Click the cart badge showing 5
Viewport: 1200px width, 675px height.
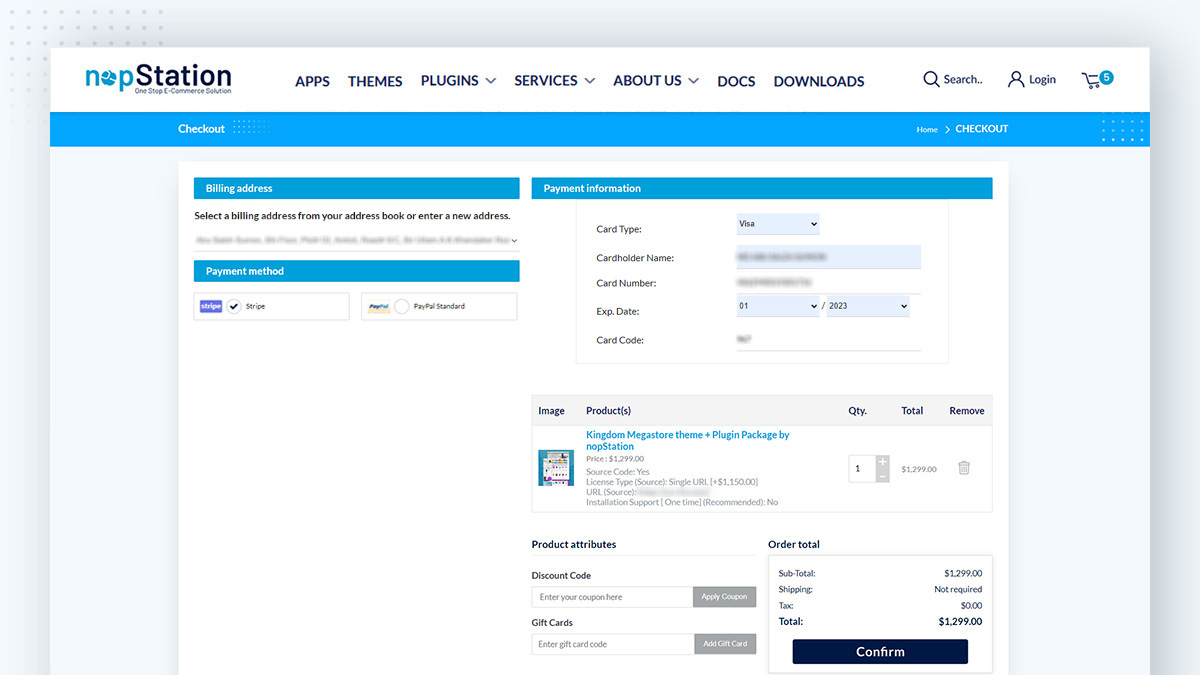1106,77
